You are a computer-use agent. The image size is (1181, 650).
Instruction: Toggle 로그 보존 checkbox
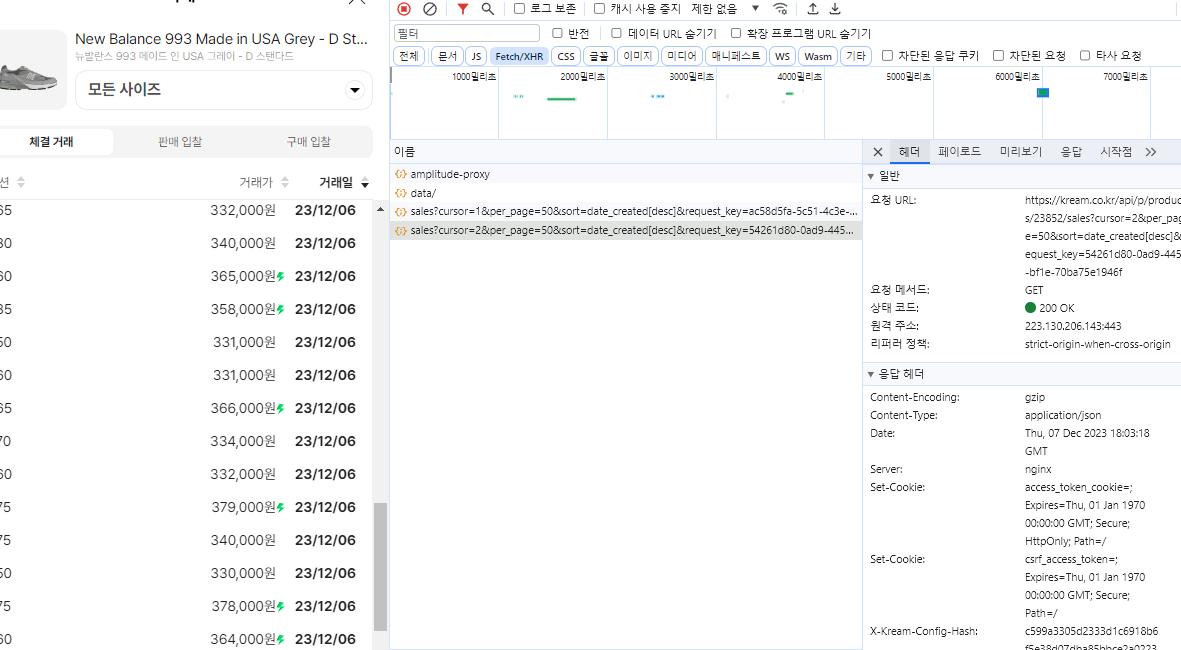(x=519, y=9)
